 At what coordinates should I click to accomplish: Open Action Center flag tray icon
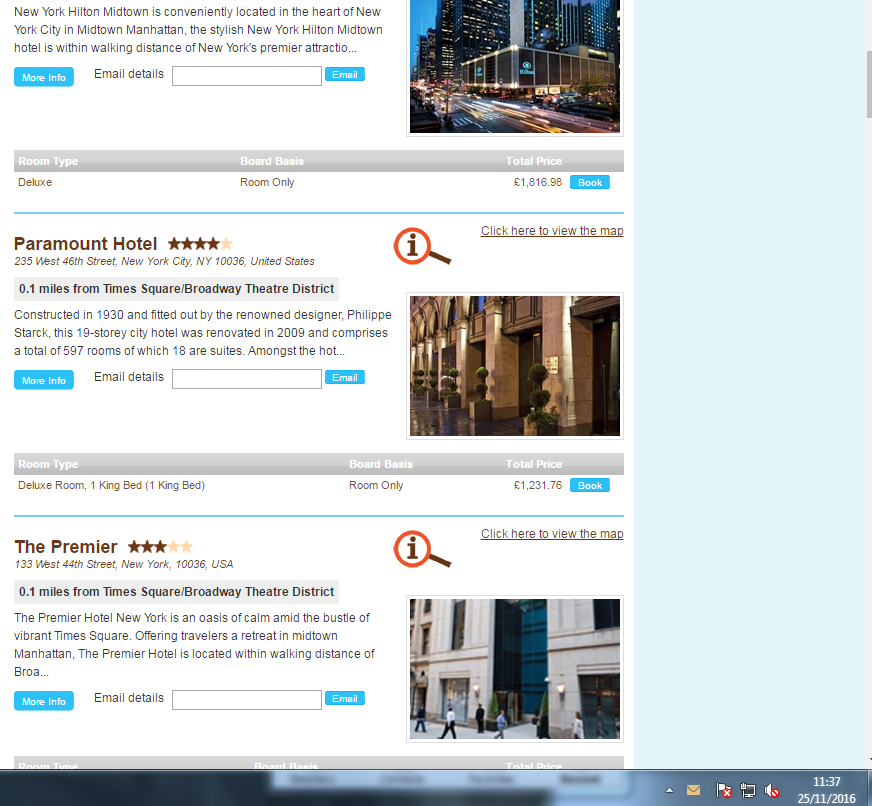pos(724,790)
